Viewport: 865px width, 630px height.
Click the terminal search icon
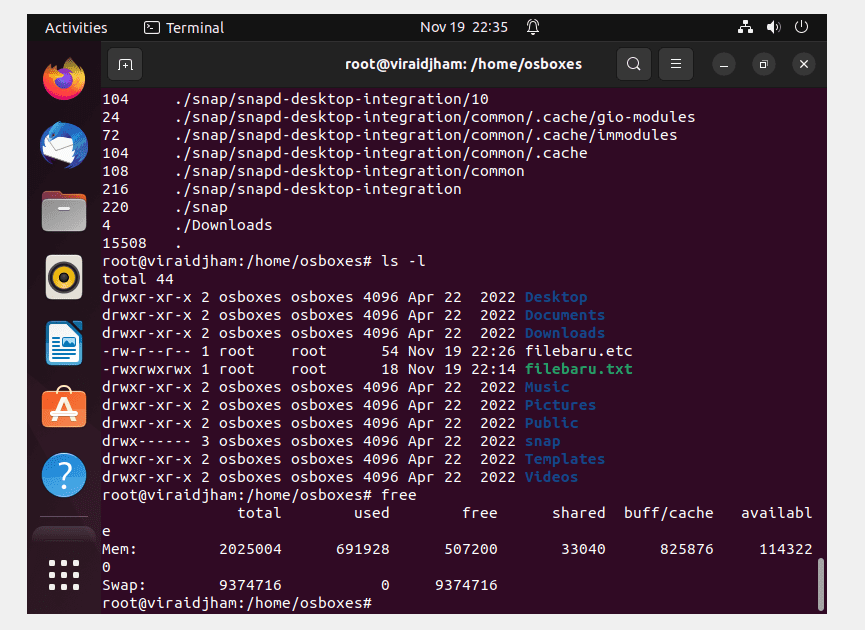(x=634, y=65)
